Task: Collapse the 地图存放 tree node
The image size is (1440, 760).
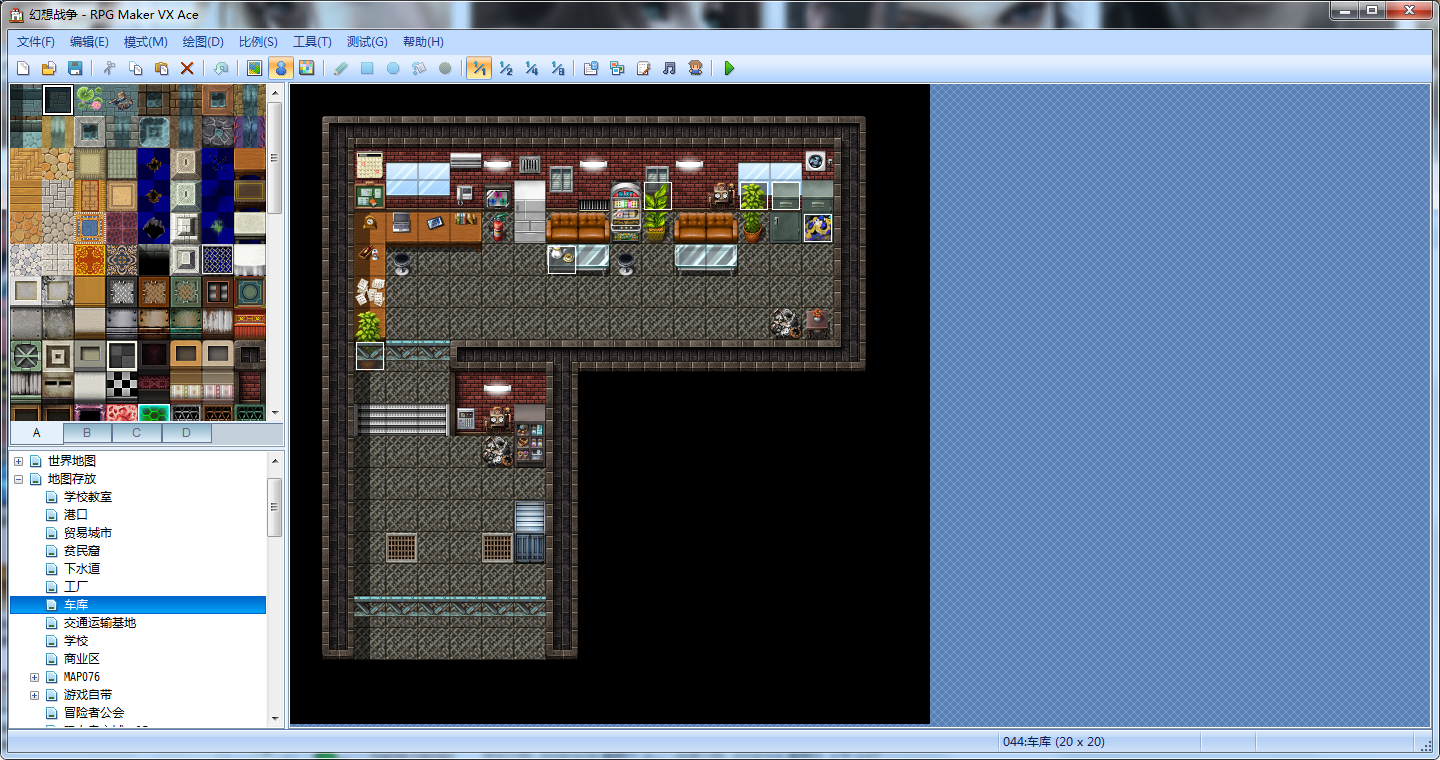Action: (x=18, y=479)
